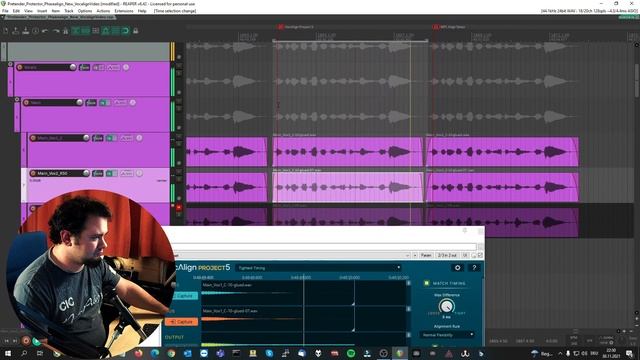Image resolution: width=640 pixels, height=360 pixels.
Task: Open Spotify from the taskbar
Action: pyautogui.click(x=351, y=353)
